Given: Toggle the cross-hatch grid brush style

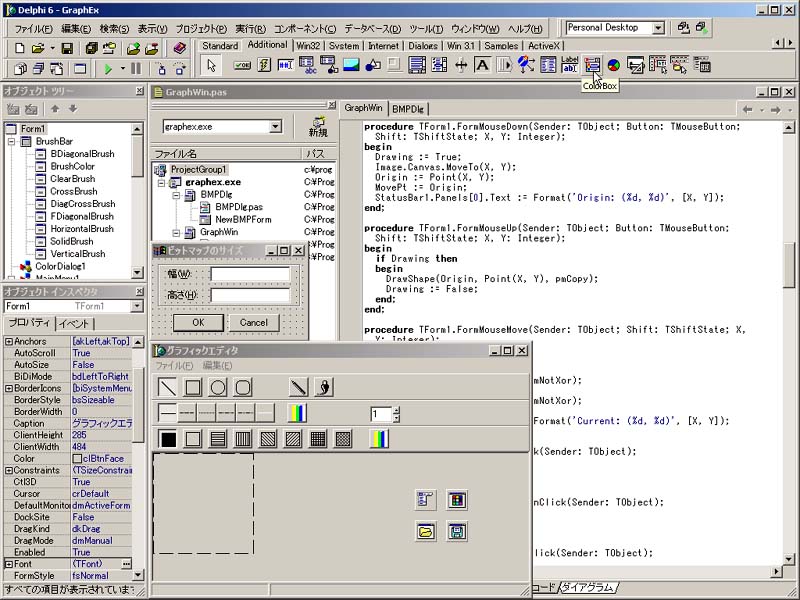Looking at the screenshot, I should pyautogui.click(x=318, y=439).
